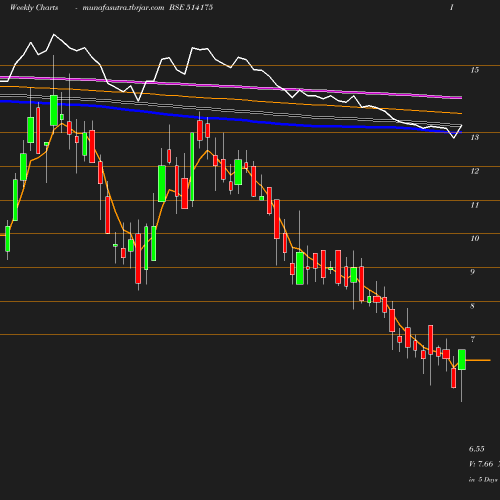The height and width of the screenshot is (500, 500).
Task: Click the price axis label 13
Action: [475, 137]
